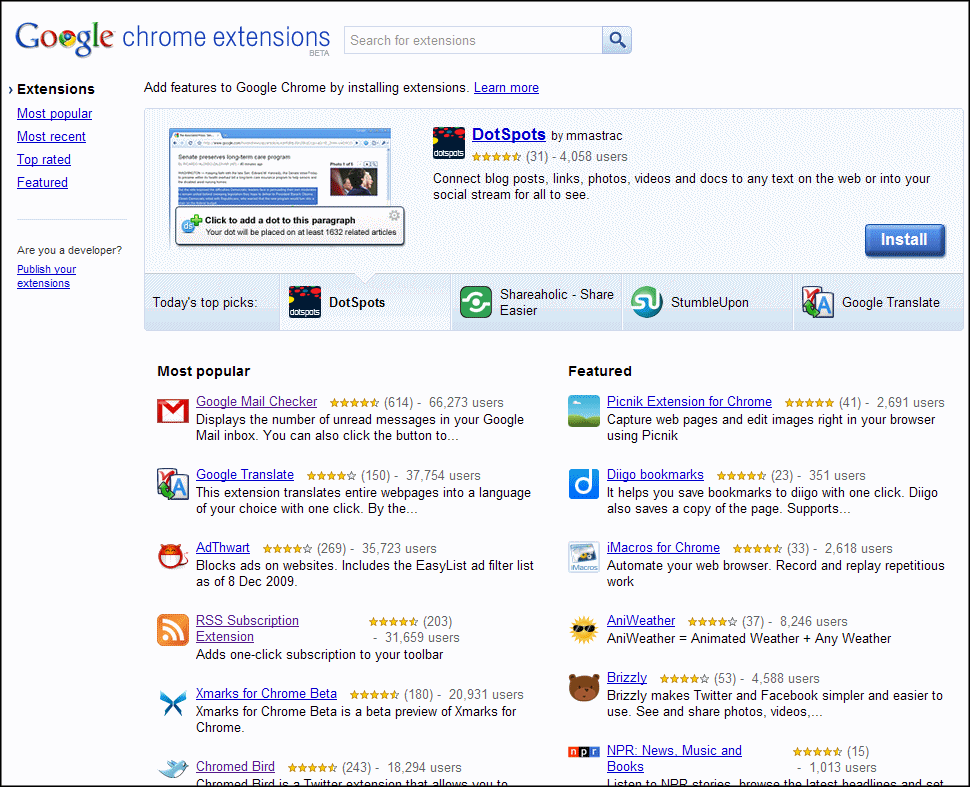This screenshot has height=787, width=970.
Task: Select Shareaholic - Share Easier tab
Action: coord(536,303)
